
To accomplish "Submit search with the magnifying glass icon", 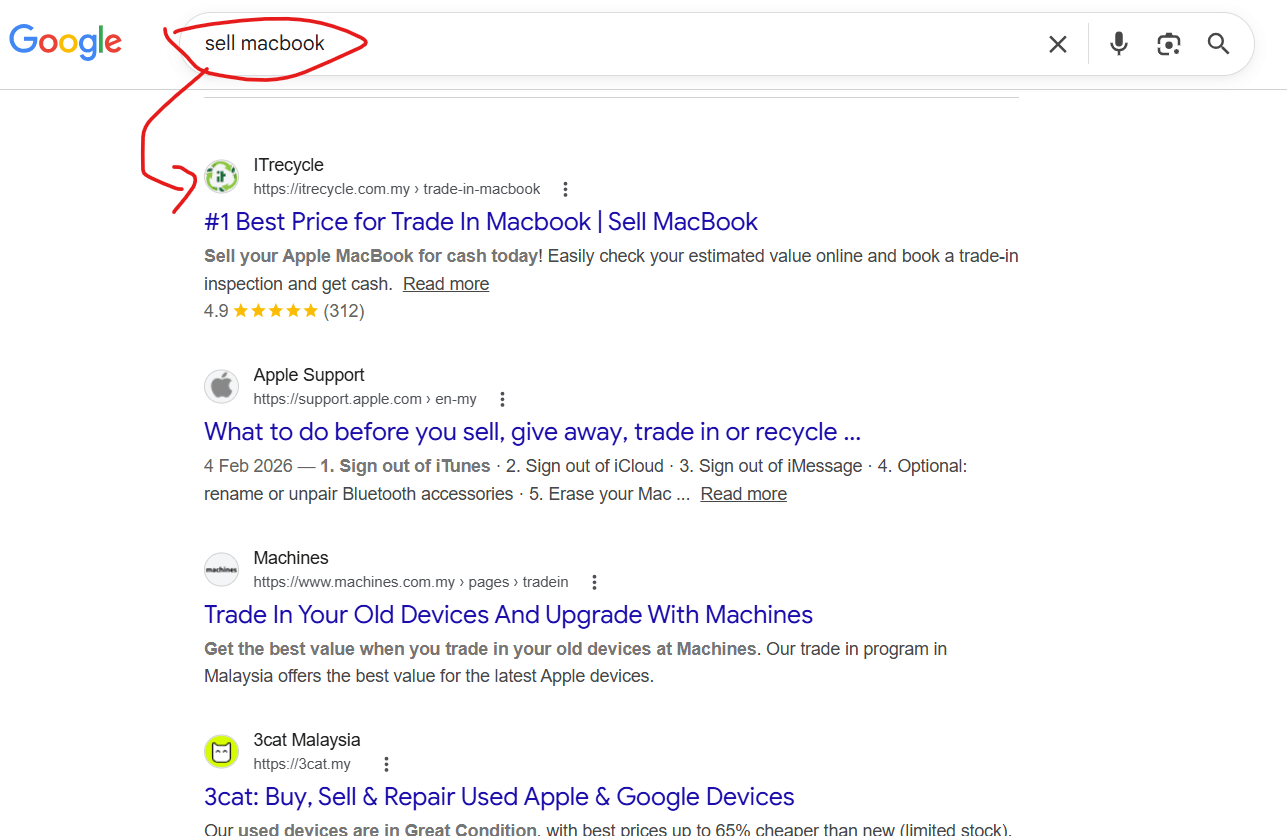I will coord(1218,43).
